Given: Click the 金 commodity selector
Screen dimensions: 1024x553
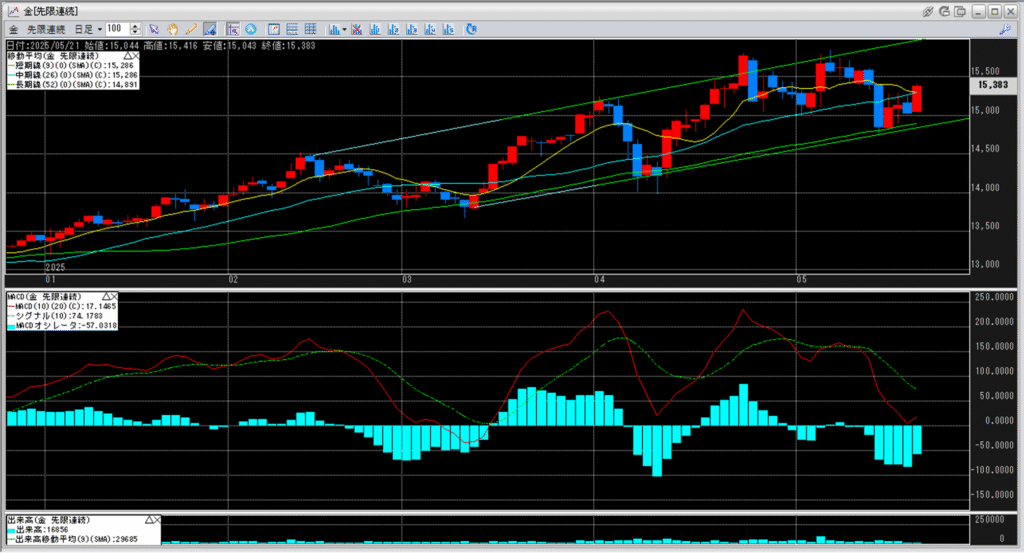Looking at the screenshot, I should pos(13,29).
